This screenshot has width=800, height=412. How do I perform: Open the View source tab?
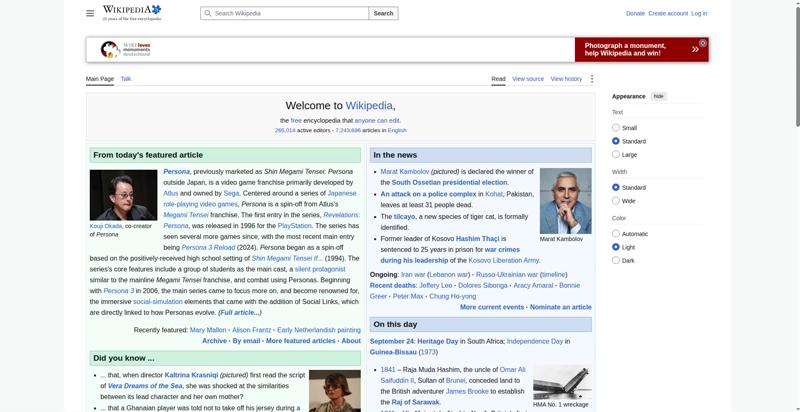click(x=528, y=79)
